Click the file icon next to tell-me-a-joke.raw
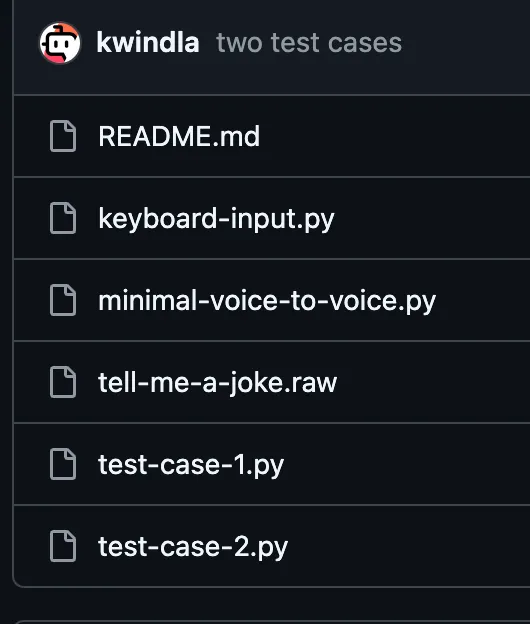The width and height of the screenshot is (530, 624). pyautogui.click(x=63, y=382)
